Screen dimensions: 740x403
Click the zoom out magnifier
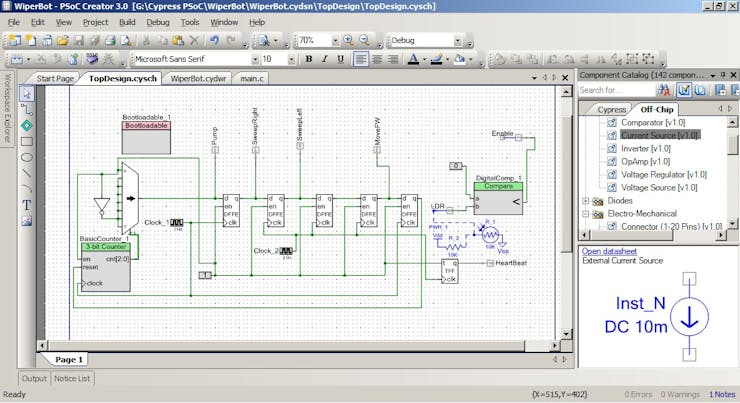click(x=364, y=41)
